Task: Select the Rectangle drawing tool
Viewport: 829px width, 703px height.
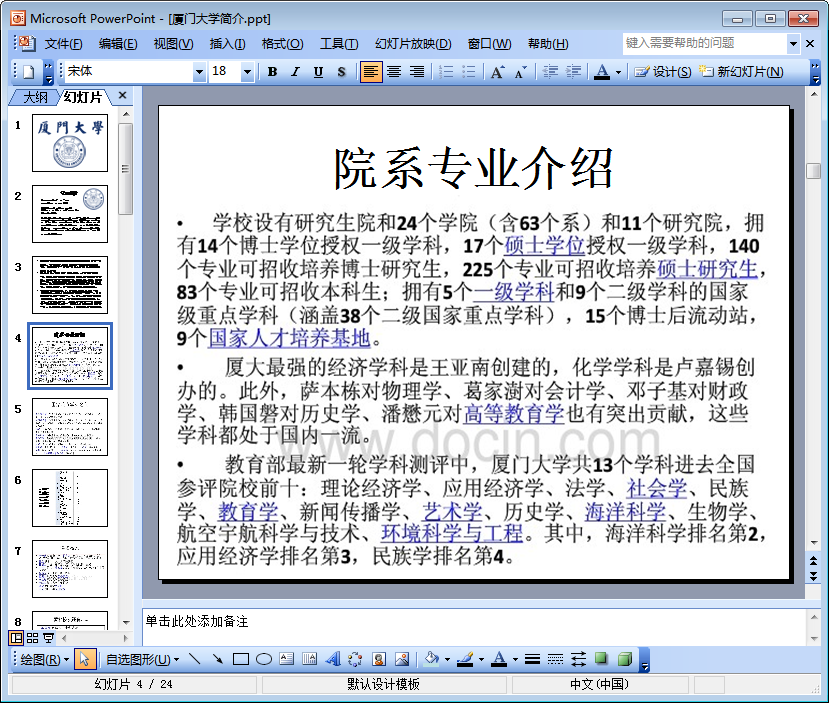Action: 241,659
